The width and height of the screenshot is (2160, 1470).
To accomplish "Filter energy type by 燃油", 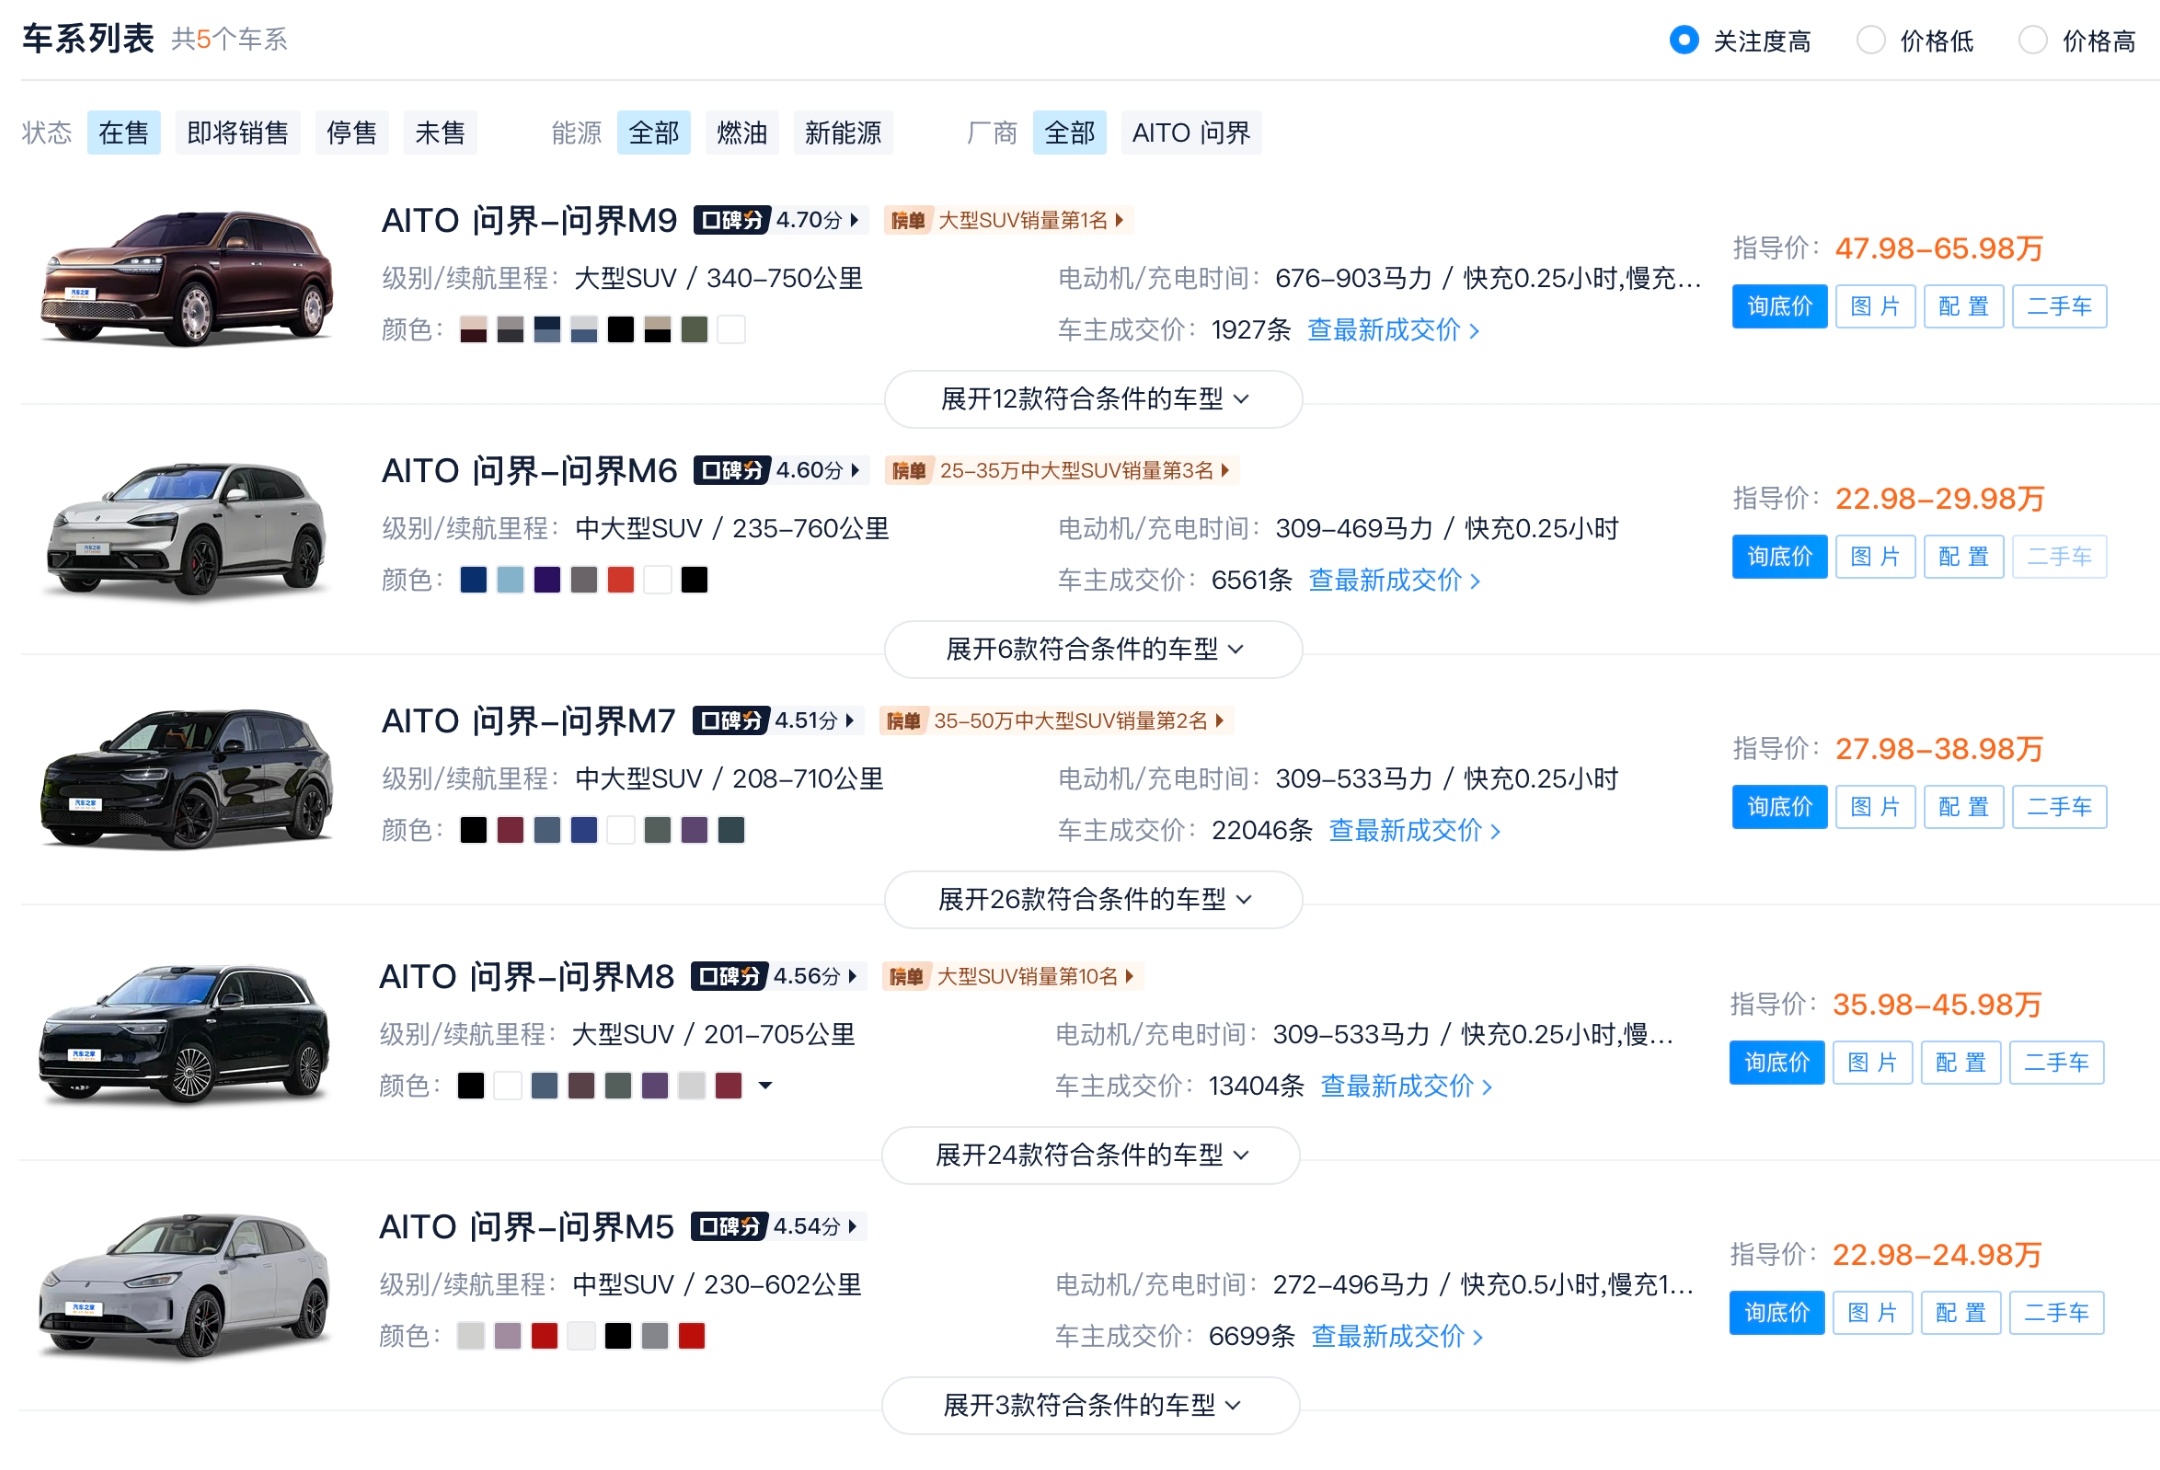I will tap(742, 133).
